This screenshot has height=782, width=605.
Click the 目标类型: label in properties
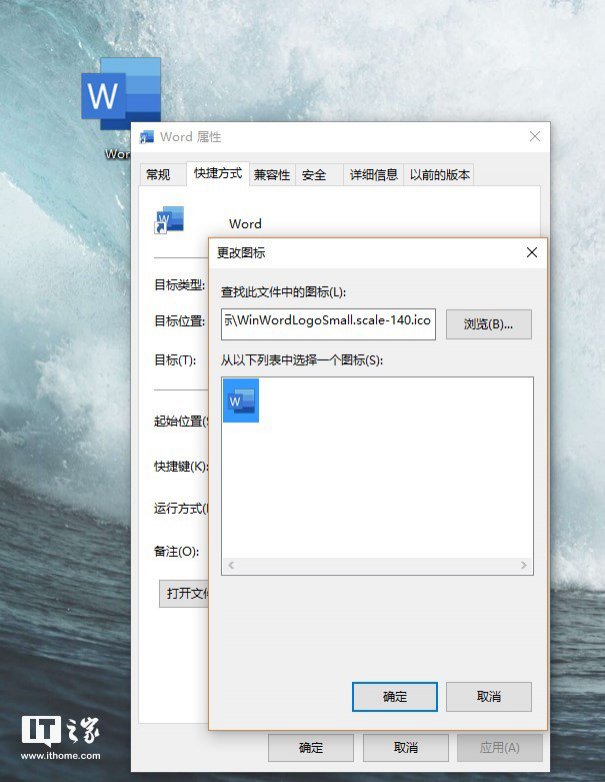pos(180,285)
